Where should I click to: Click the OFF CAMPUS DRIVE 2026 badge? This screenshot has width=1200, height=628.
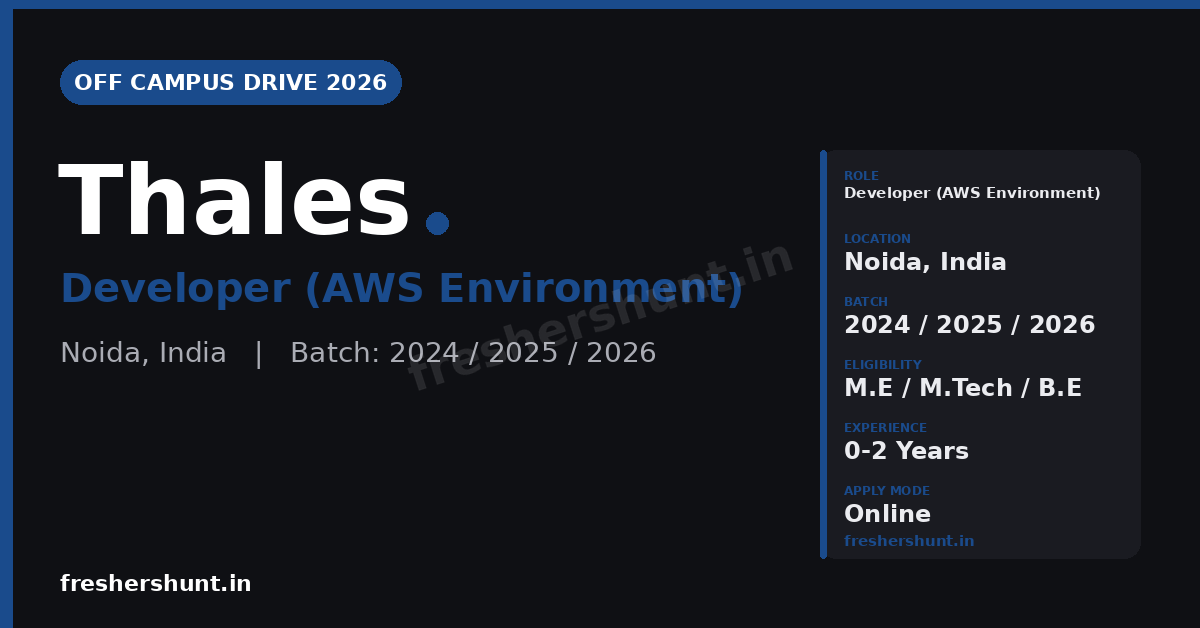(x=231, y=83)
